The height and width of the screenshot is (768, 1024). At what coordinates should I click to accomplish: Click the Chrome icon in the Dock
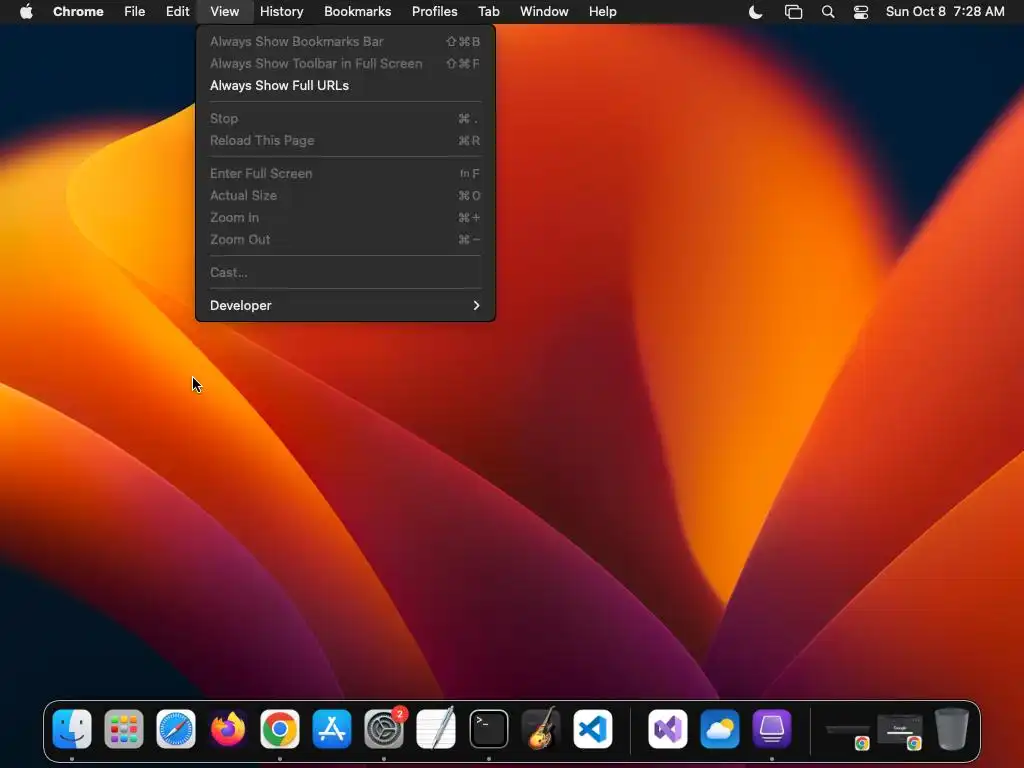click(x=280, y=729)
